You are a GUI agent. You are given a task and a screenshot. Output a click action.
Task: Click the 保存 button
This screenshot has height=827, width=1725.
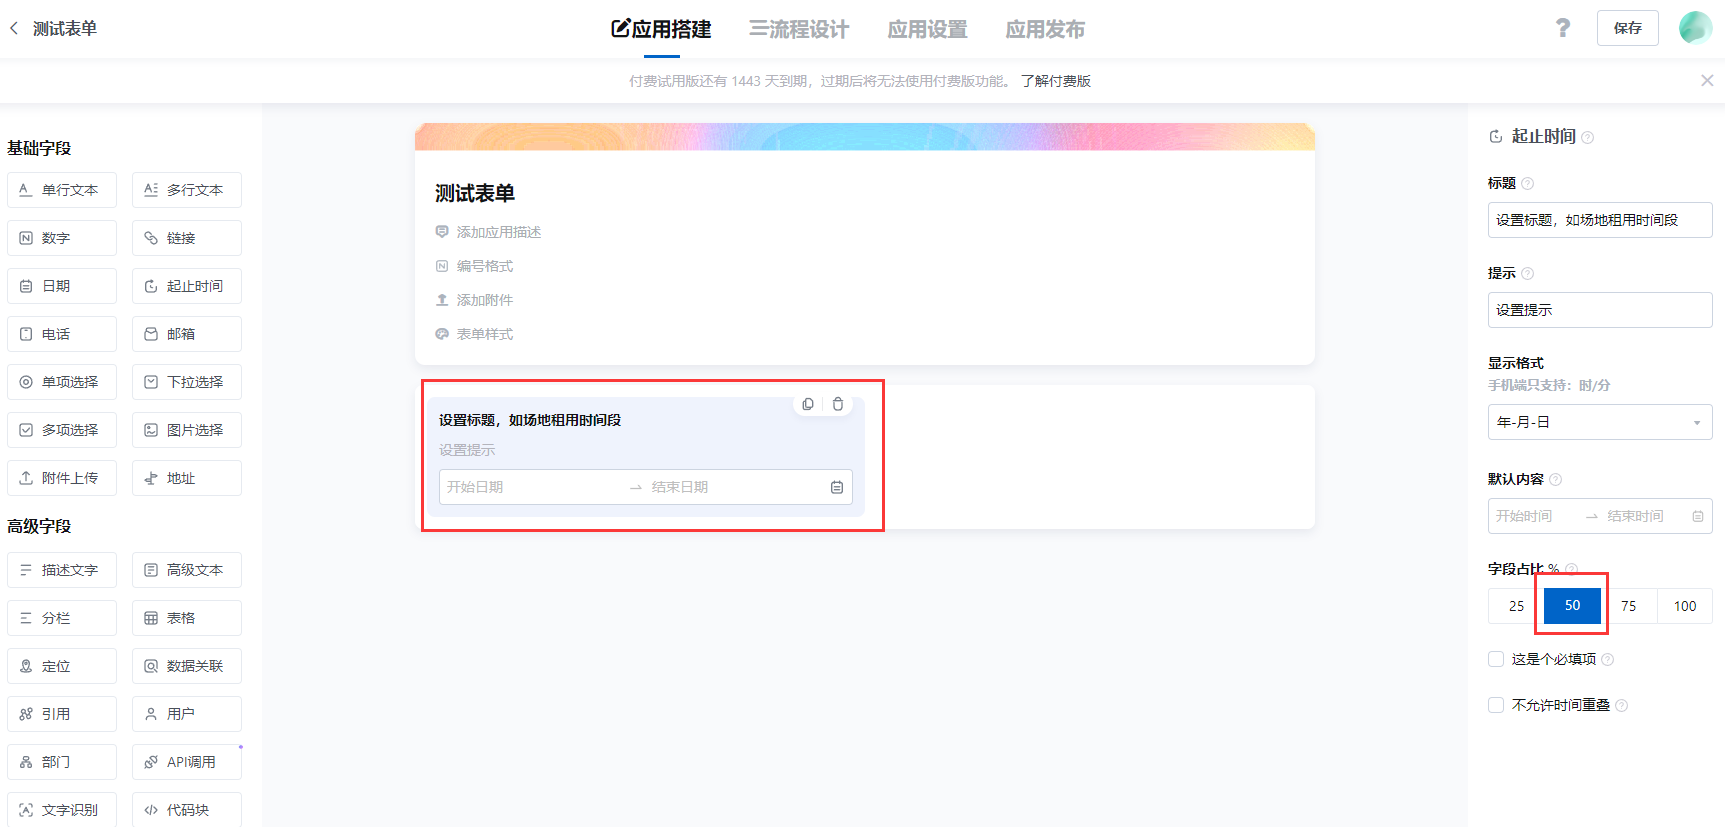tap(1628, 28)
